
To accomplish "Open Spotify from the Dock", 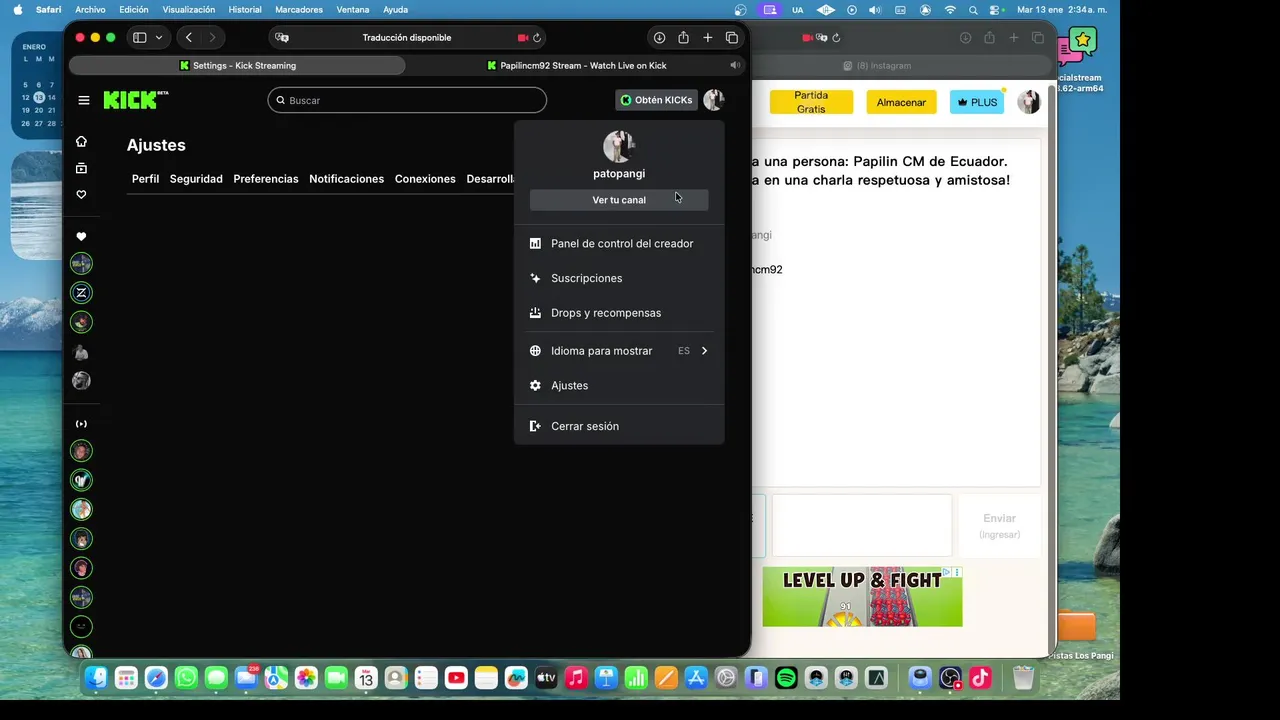I will pyautogui.click(x=786, y=678).
